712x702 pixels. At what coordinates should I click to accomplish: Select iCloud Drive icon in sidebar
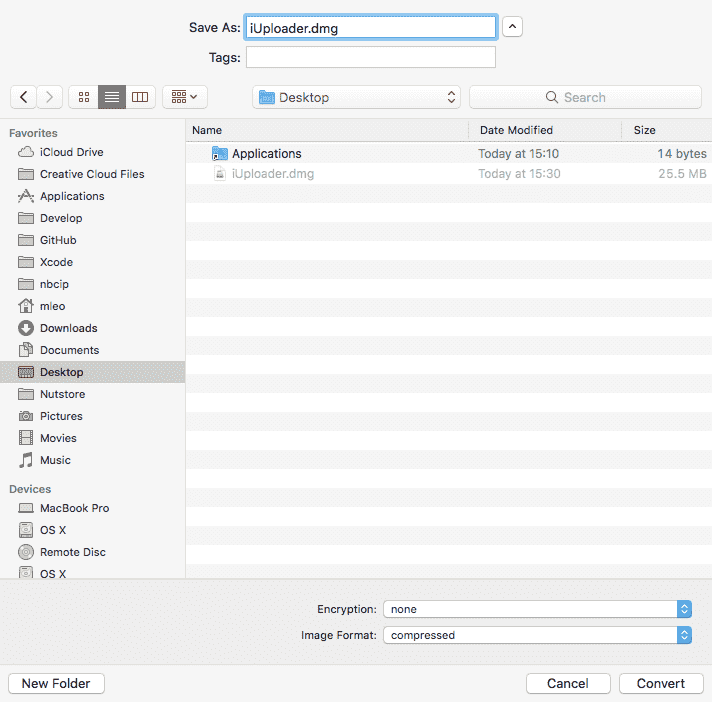(x=26, y=152)
